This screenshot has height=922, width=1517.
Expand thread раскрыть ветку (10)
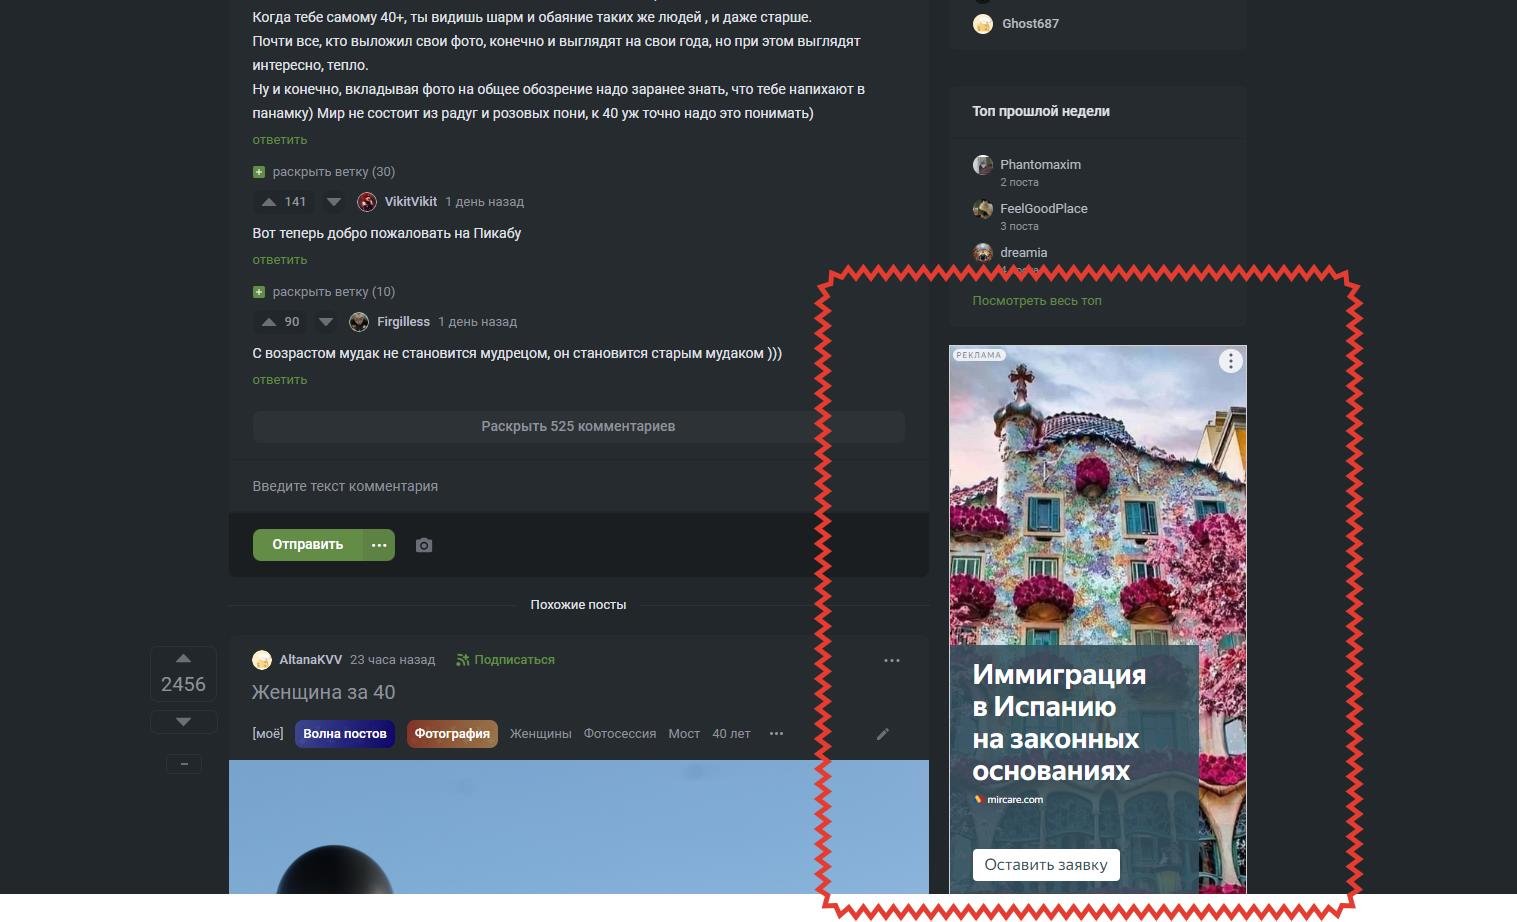point(325,291)
